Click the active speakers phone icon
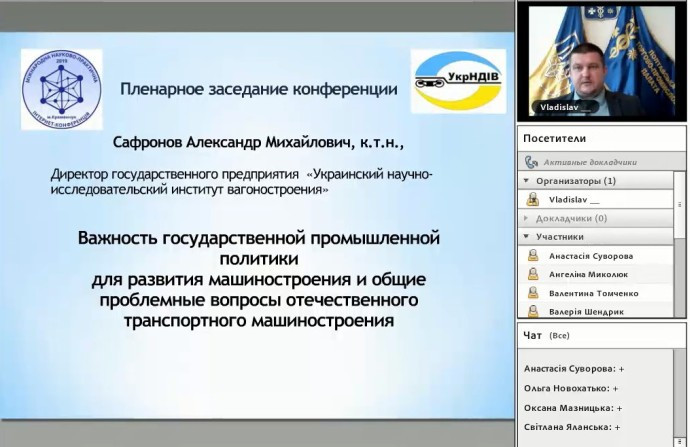690x447 pixels. (x=531, y=161)
